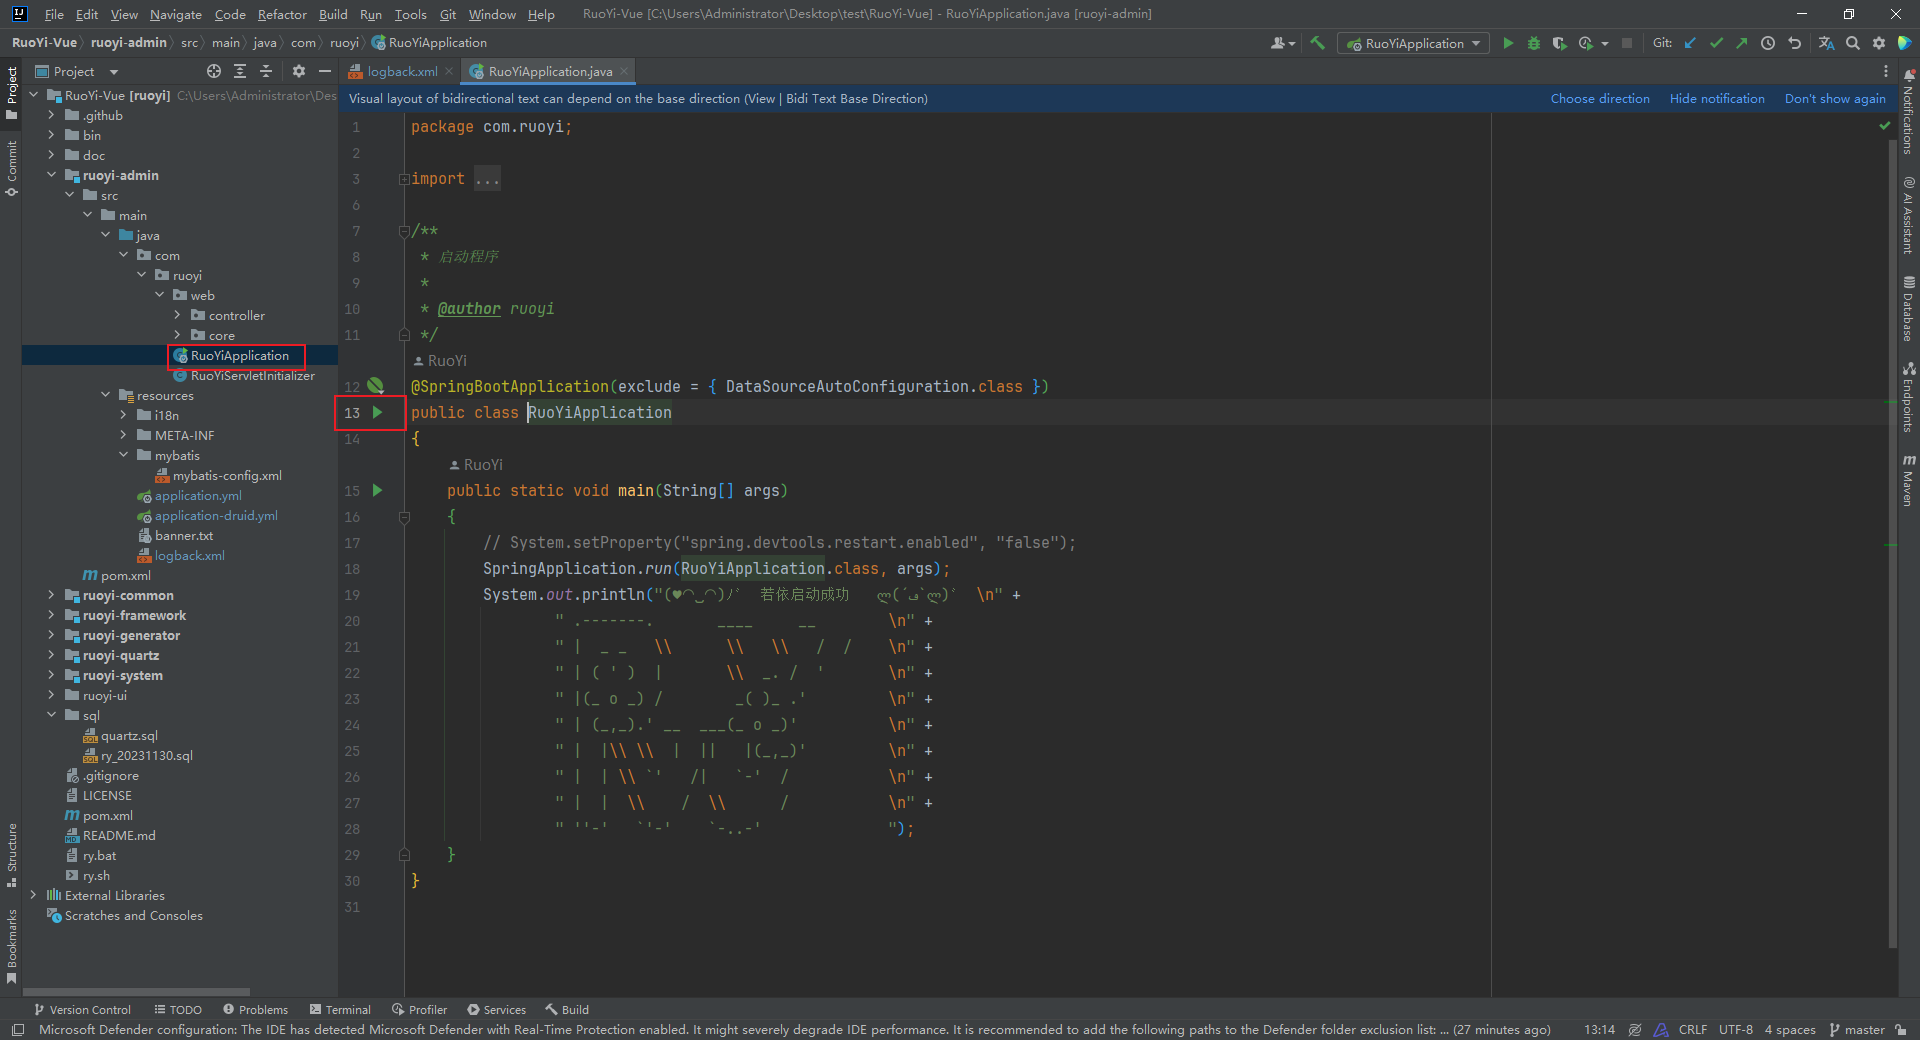Open application.yml in the Project tree
This screenshot has height=1040, width=1920.
pos(198,495)
